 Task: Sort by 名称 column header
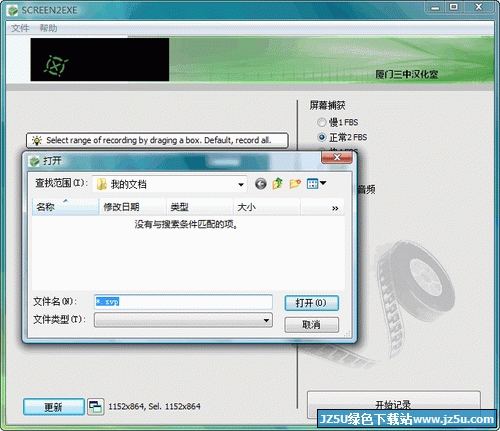pos(65,207)
